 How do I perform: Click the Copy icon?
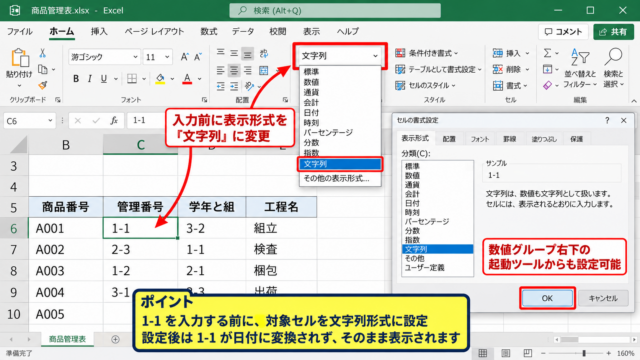pyautogui.click(x=42, y=69)
